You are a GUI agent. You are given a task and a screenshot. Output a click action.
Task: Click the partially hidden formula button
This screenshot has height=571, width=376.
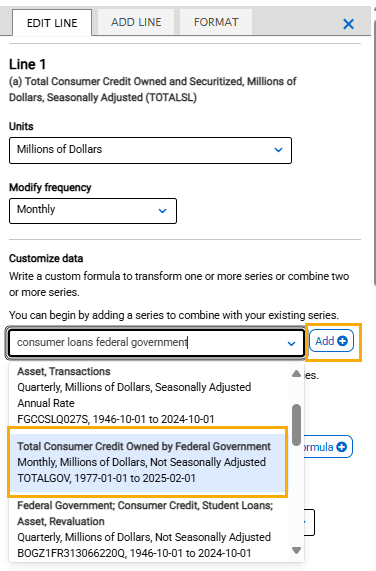[x=328, y=447]
